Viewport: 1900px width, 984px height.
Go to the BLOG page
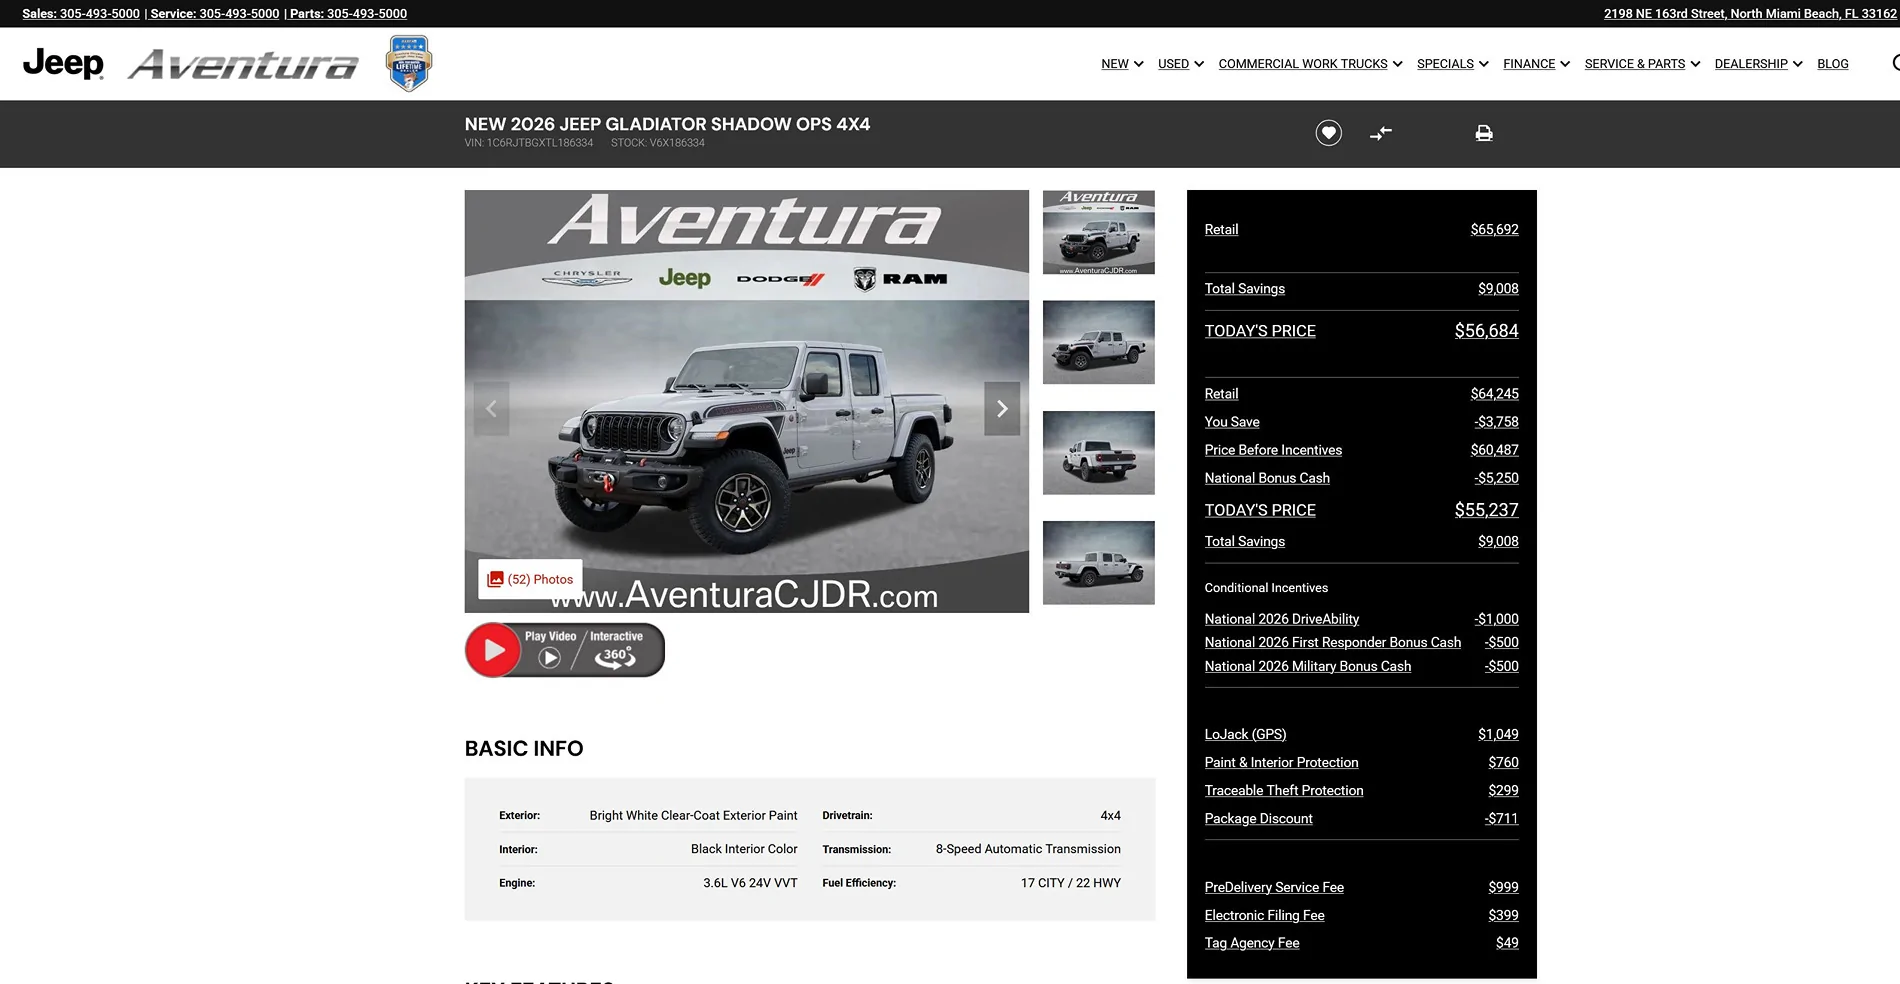point(1832,64)
